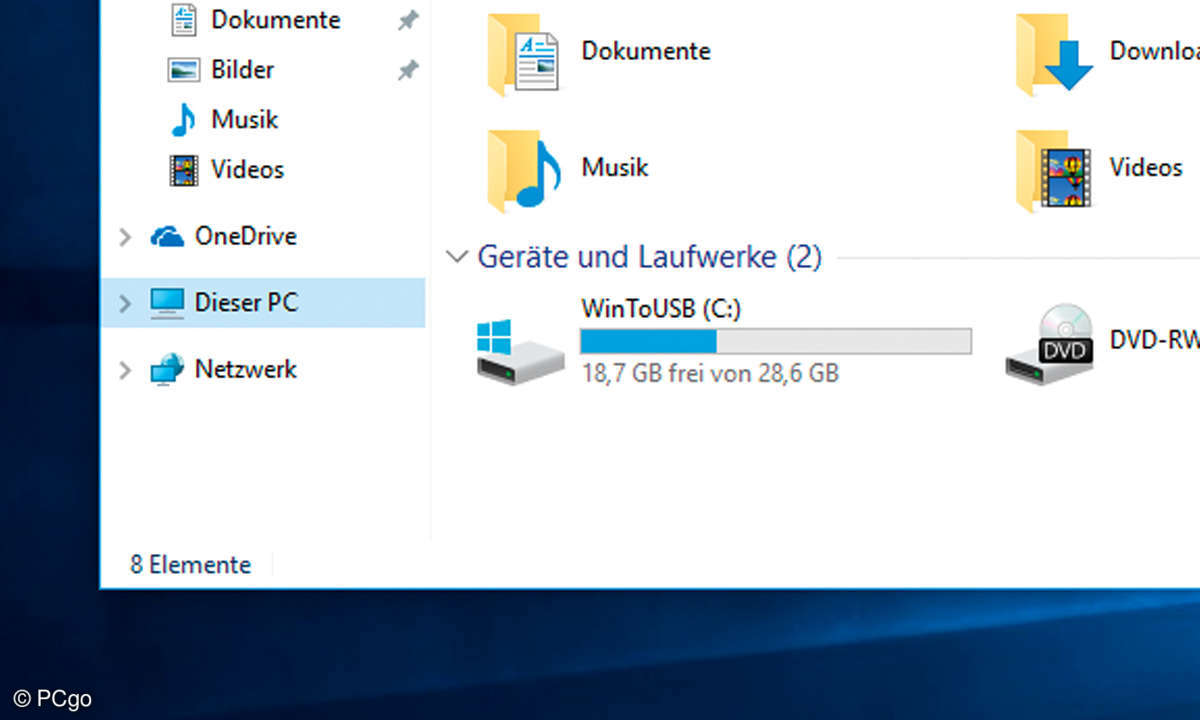Click the '8 Elemente' status bar text

click(x=190, y=565)
